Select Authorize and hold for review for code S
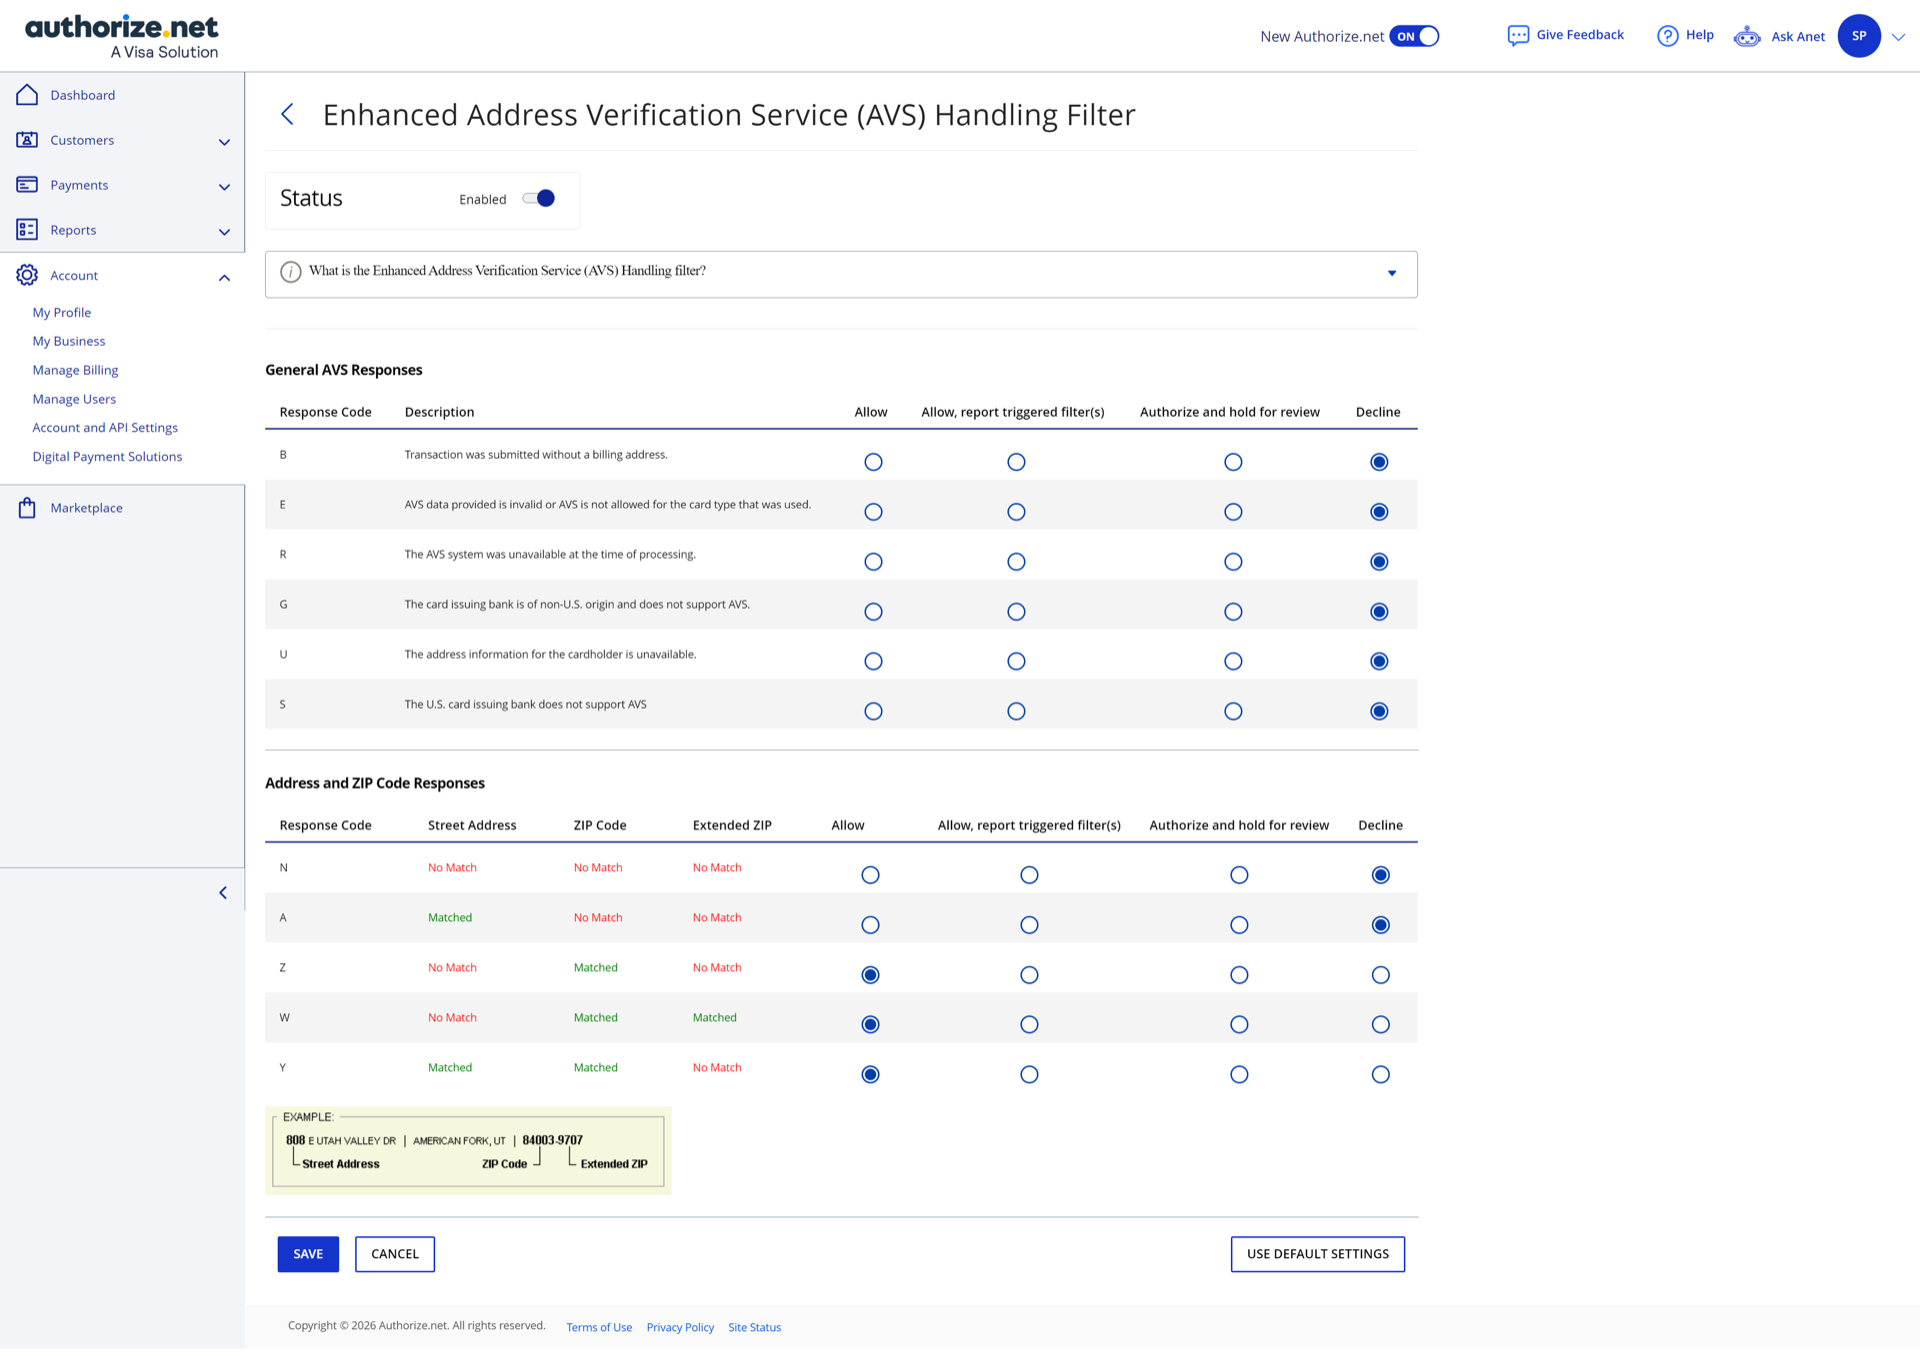This screenshot has height=1356, width=1920. (x=1233, y=711)
